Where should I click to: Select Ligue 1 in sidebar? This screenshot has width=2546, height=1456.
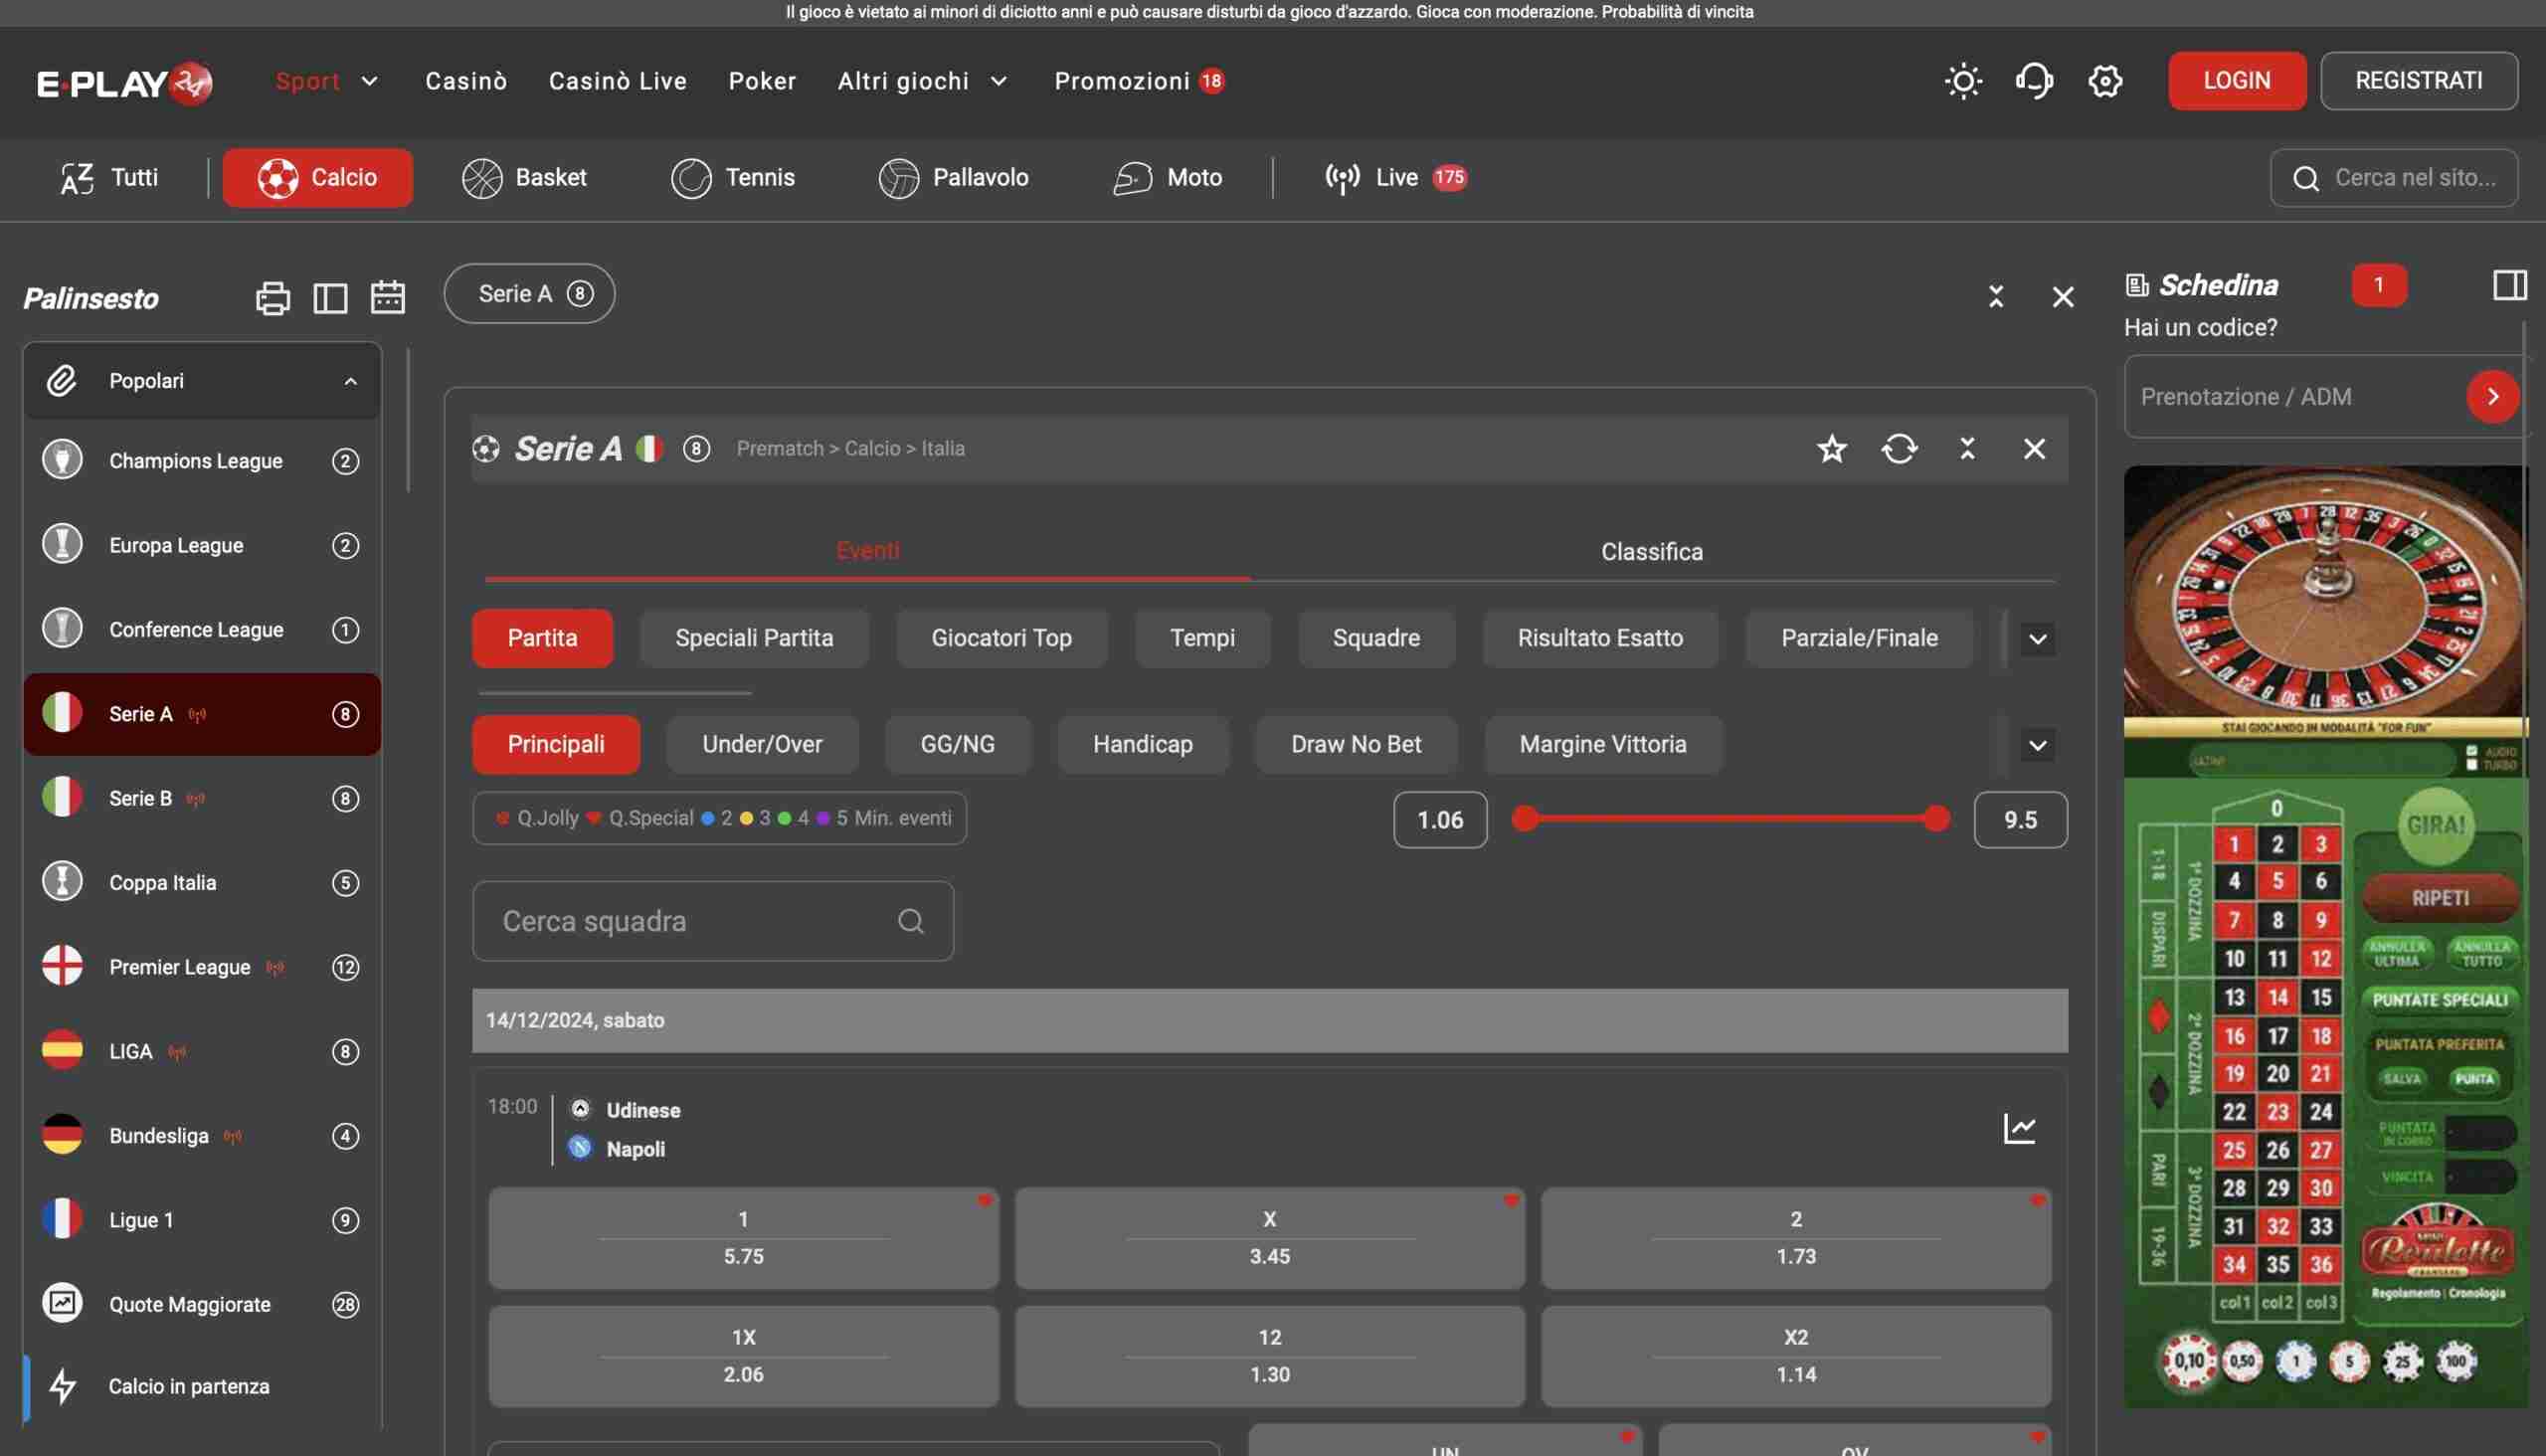pos(202,1220)
